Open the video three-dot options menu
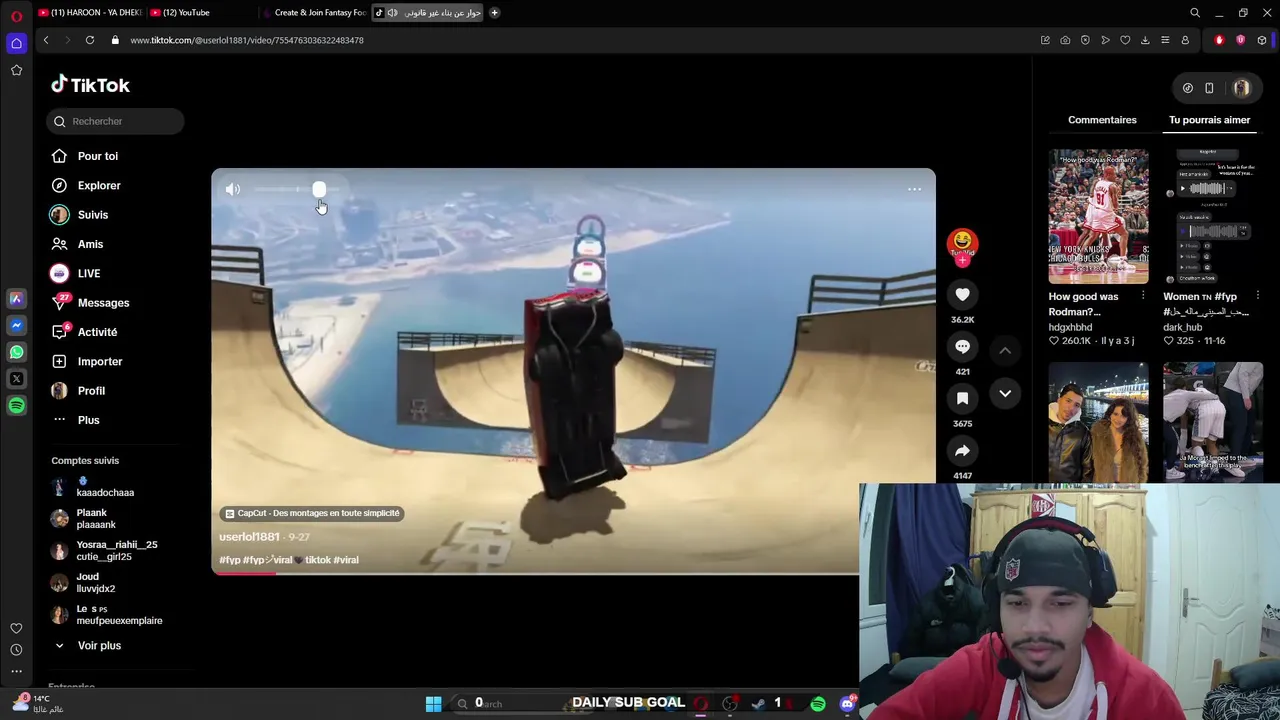Screen dimensions: 1280x720 pos(914,189)
